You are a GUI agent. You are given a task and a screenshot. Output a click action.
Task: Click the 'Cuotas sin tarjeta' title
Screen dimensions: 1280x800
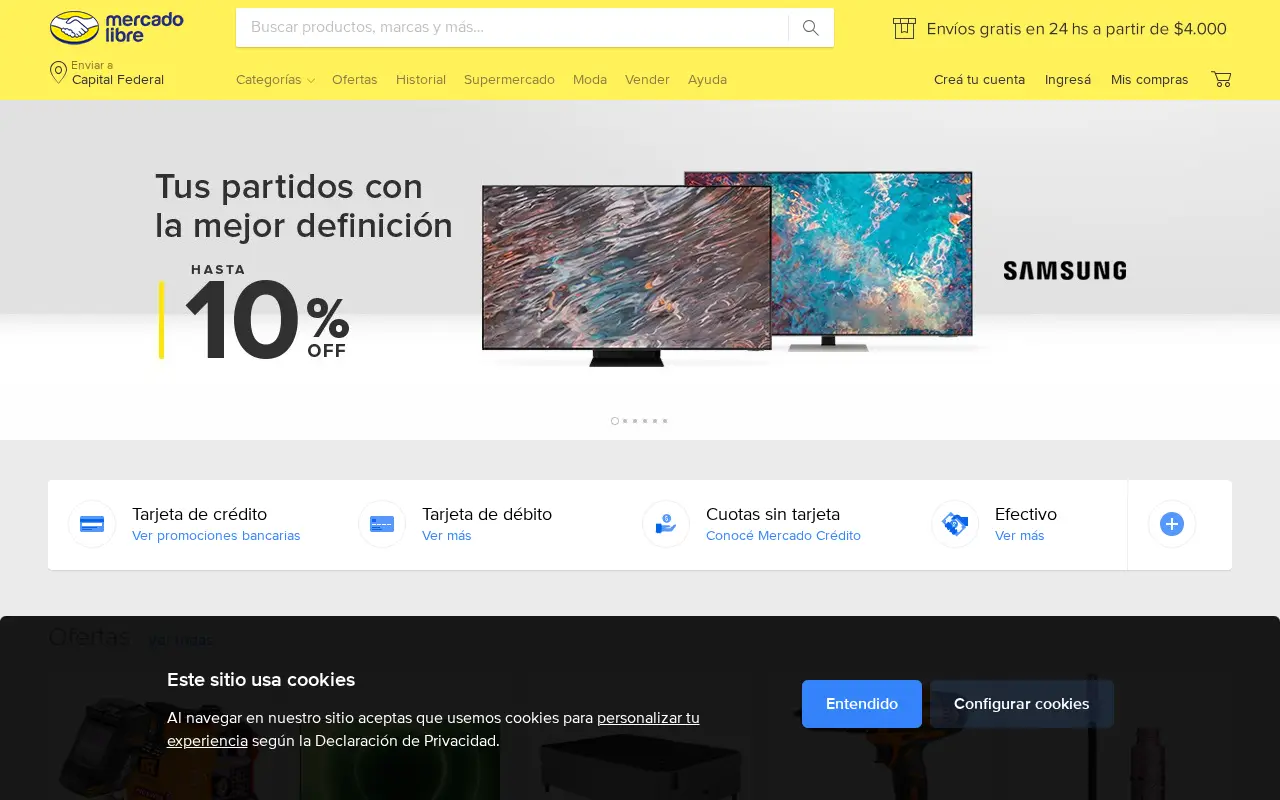(x=773, y=514)
